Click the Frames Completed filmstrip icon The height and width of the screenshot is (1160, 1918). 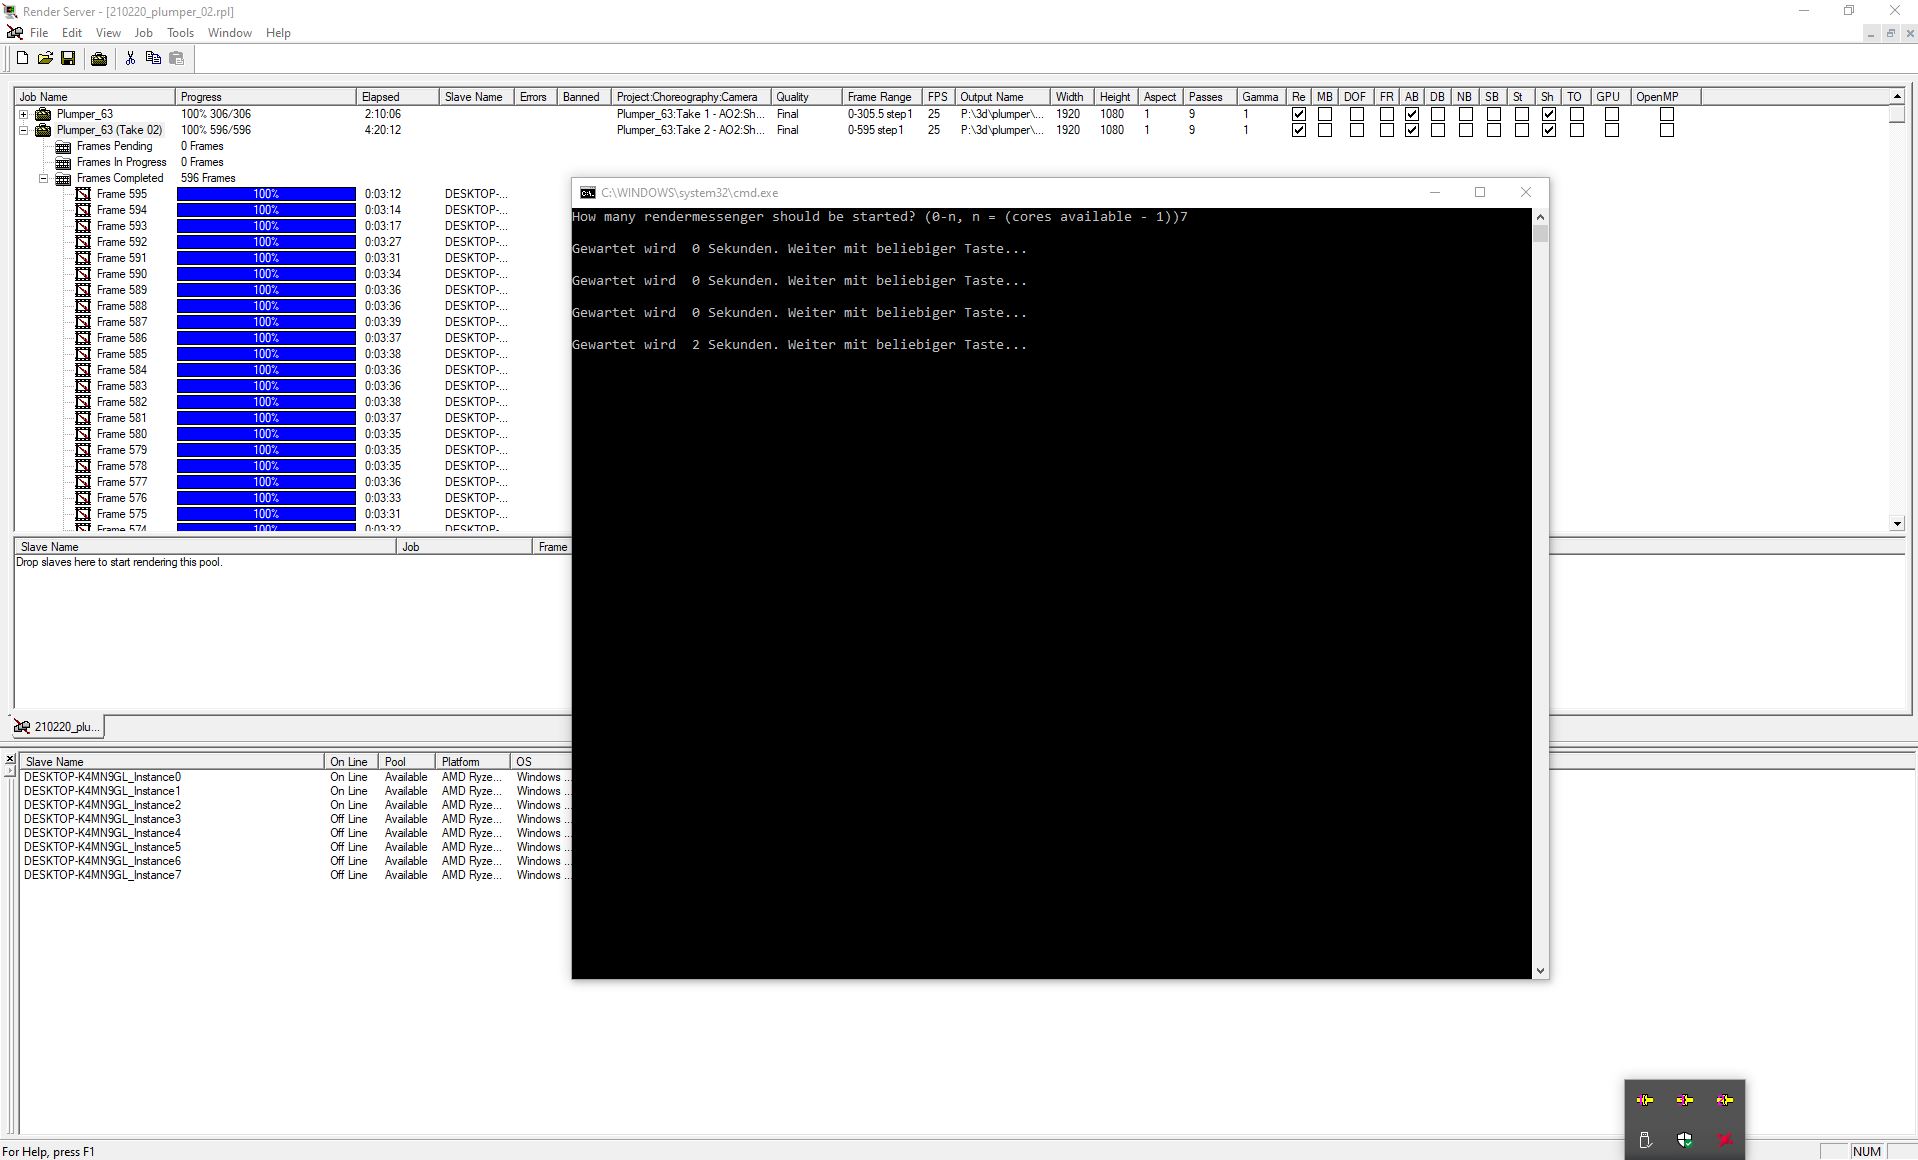coord(63,178)
